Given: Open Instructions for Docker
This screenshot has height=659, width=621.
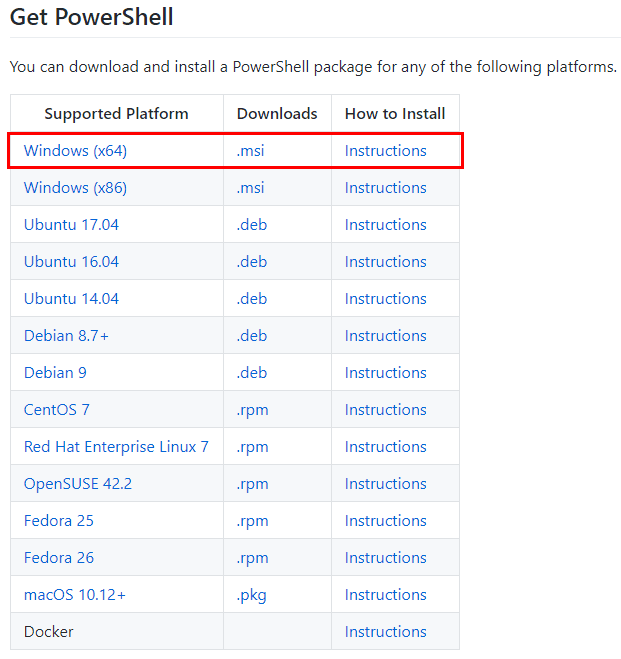Looking at the screenshot, I should 385,632.
